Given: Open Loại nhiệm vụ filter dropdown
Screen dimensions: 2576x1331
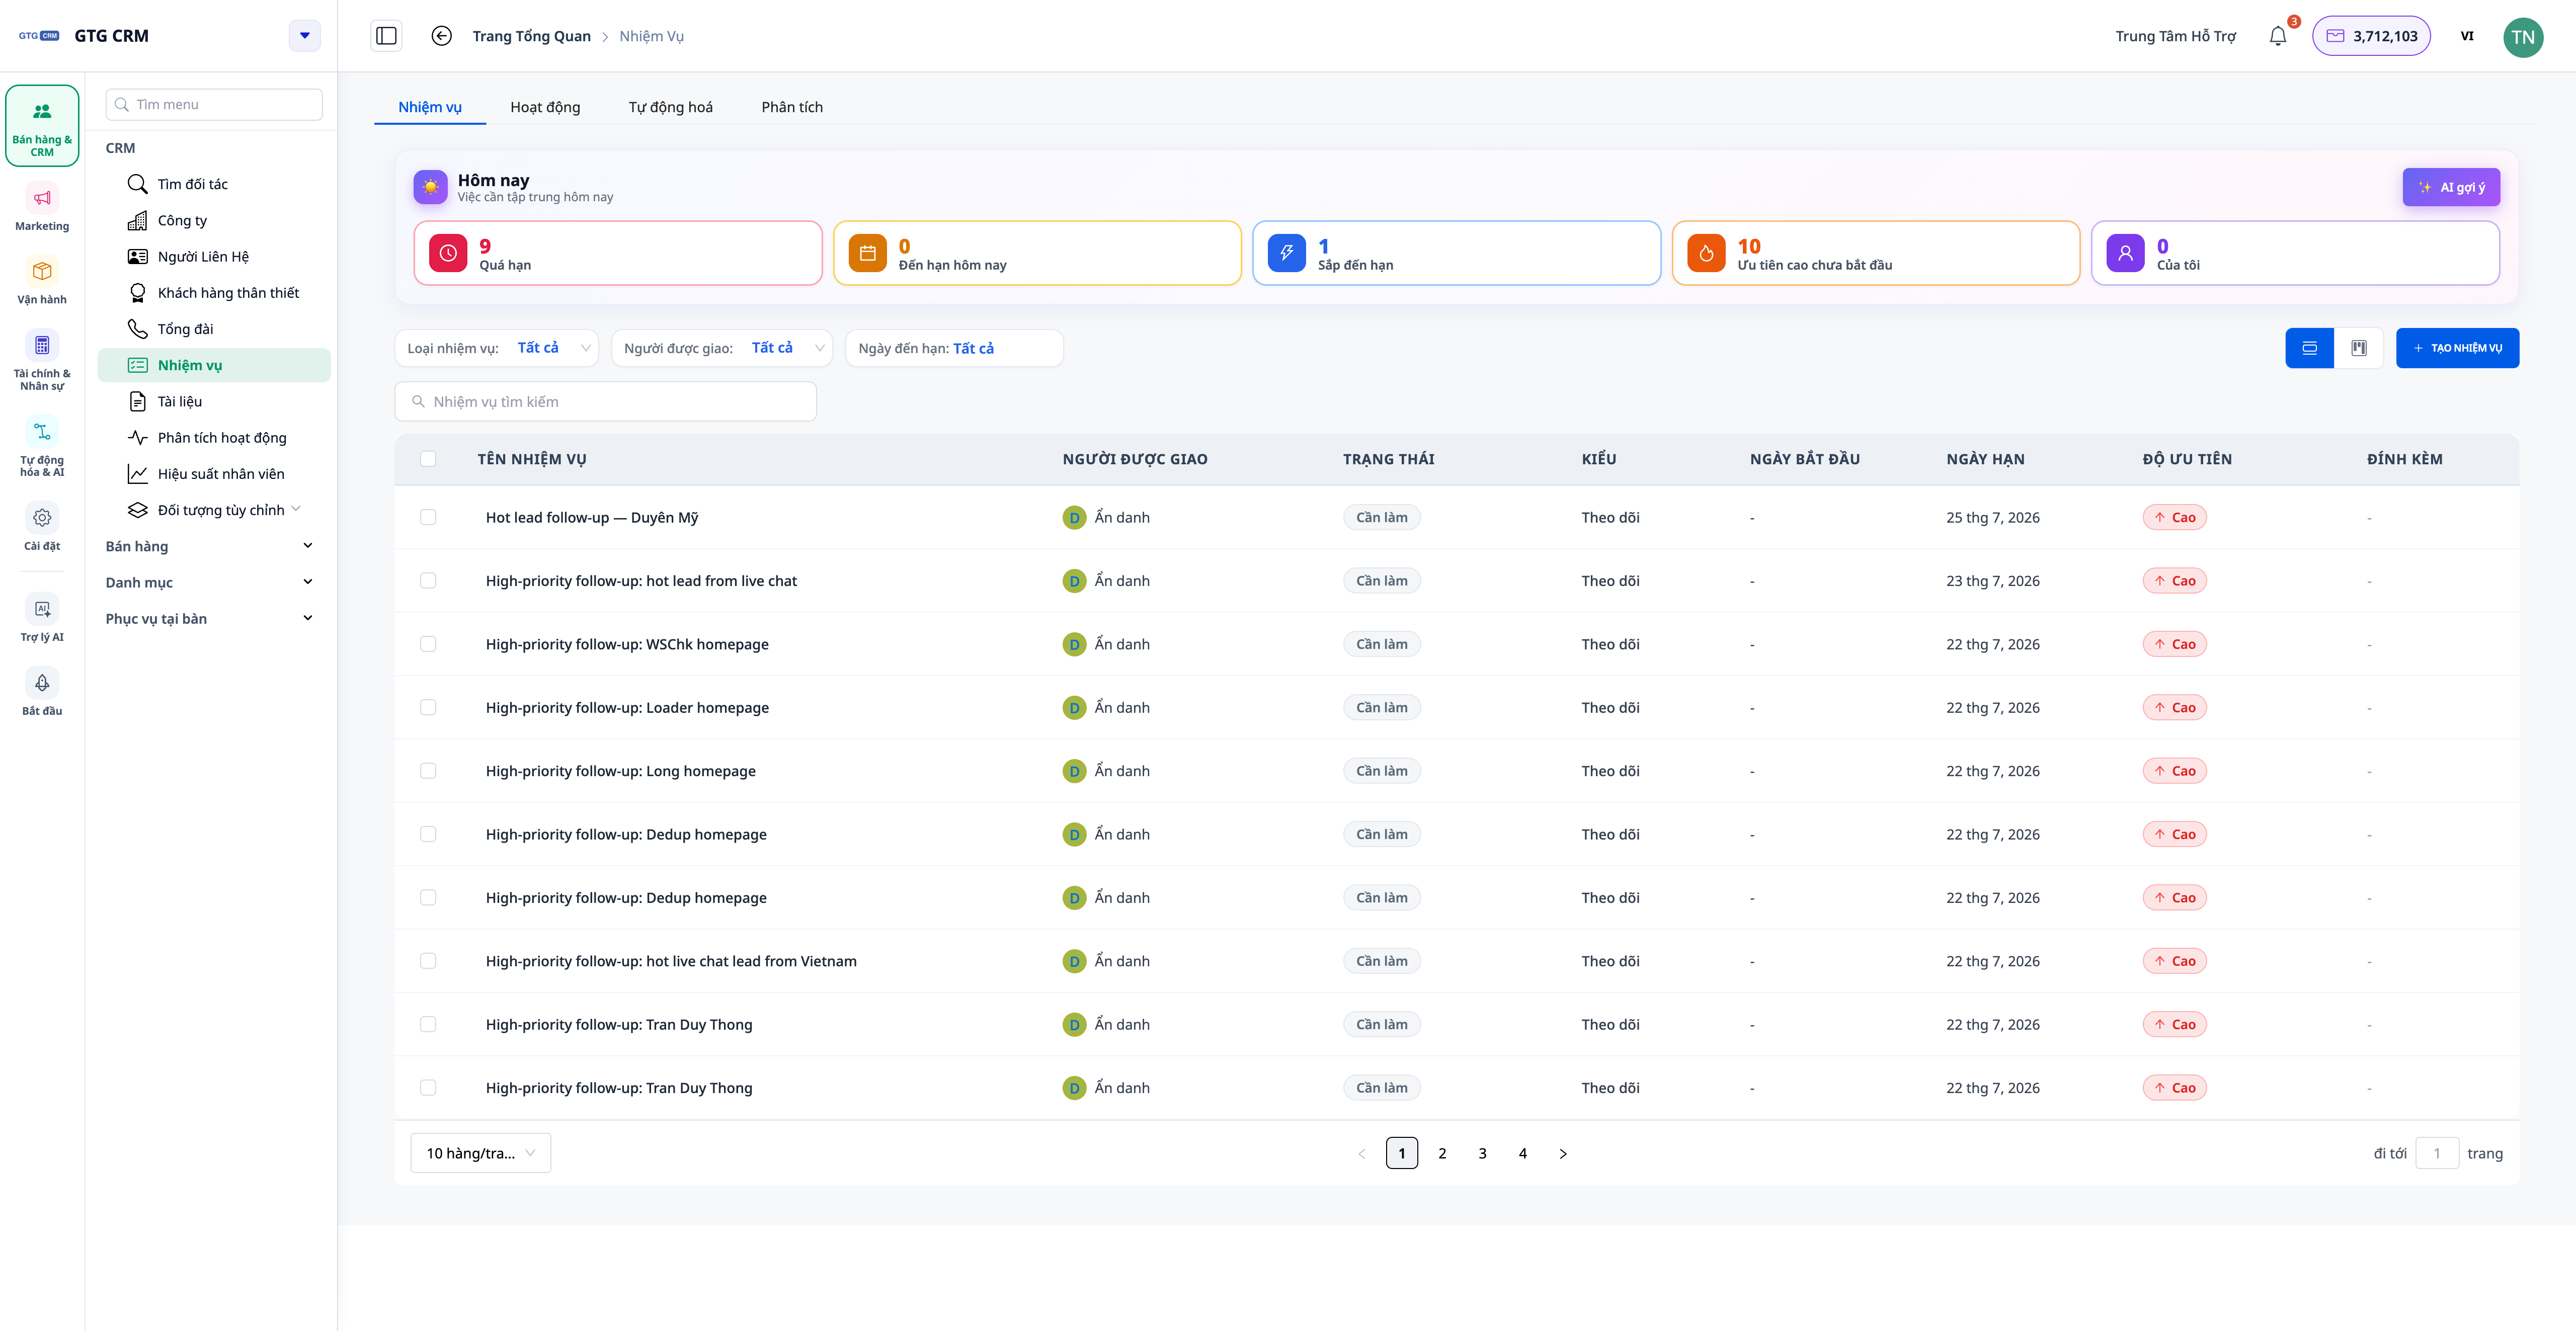Looking at the screenshot, I should (x=497, y=348).
